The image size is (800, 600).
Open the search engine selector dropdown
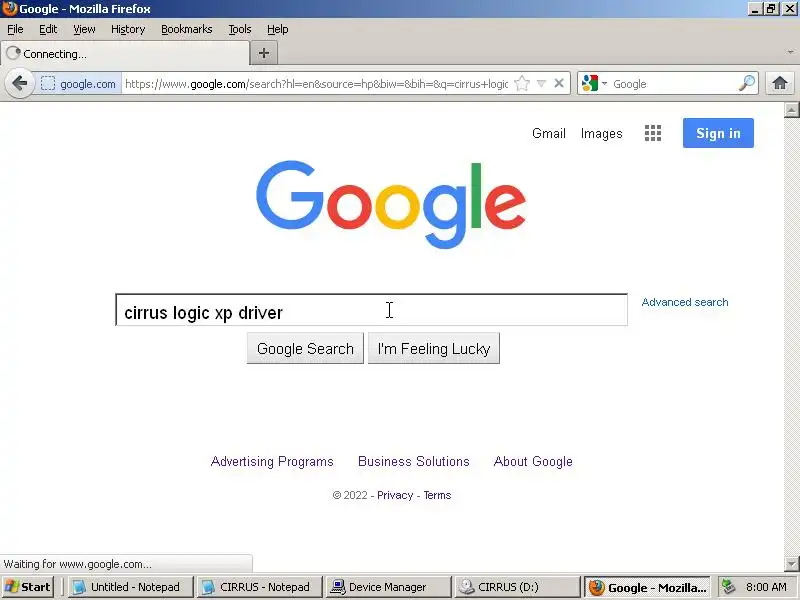[595, 84]
